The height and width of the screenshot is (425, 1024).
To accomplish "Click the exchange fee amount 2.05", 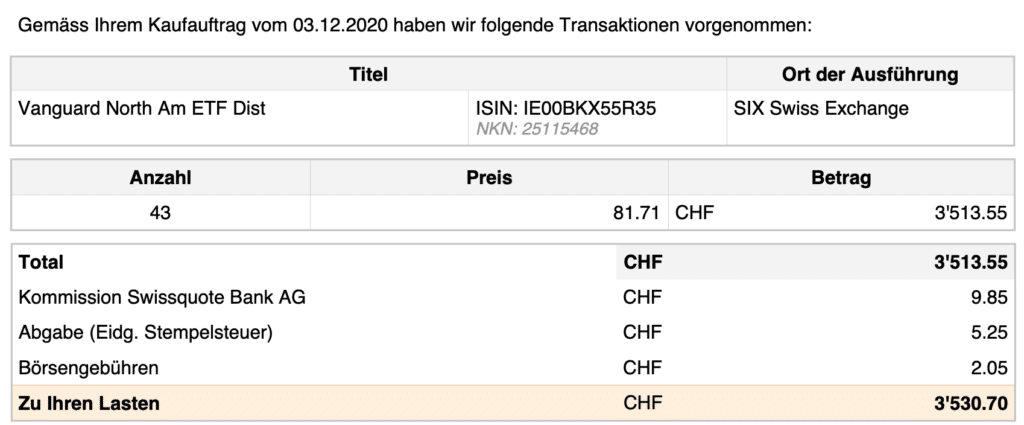I will [x=985, y=368].
